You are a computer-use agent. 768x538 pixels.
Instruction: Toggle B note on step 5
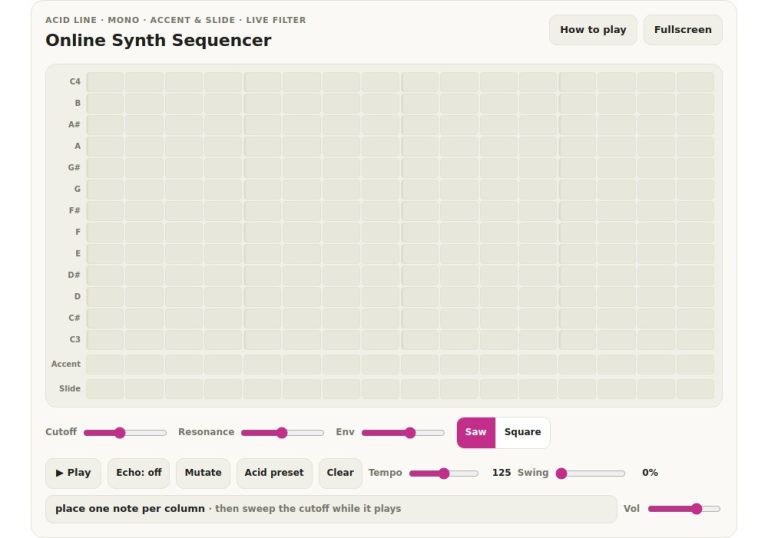click(x=263, y=103)
